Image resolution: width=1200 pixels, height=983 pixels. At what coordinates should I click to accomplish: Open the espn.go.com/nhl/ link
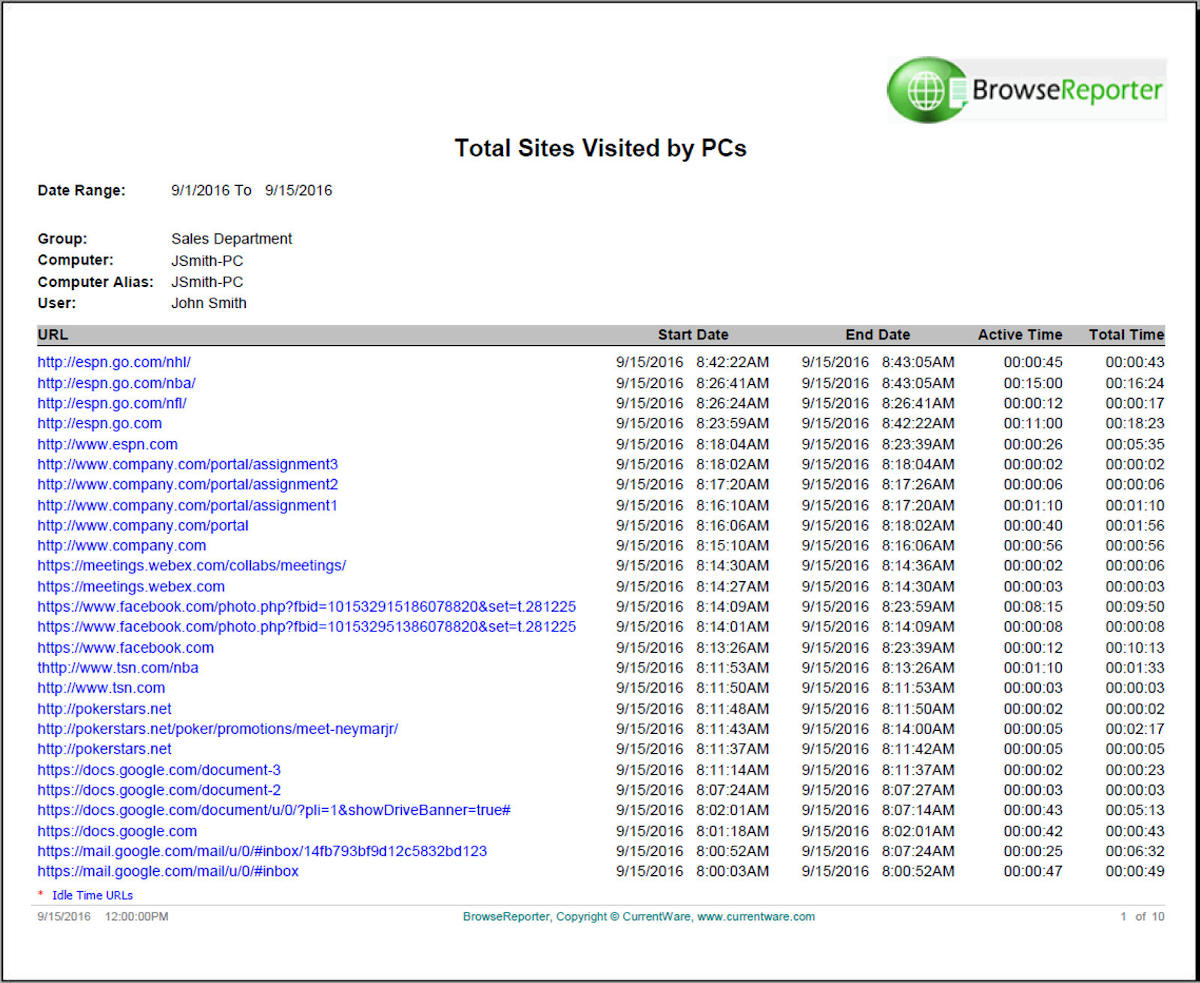(114, 362)
